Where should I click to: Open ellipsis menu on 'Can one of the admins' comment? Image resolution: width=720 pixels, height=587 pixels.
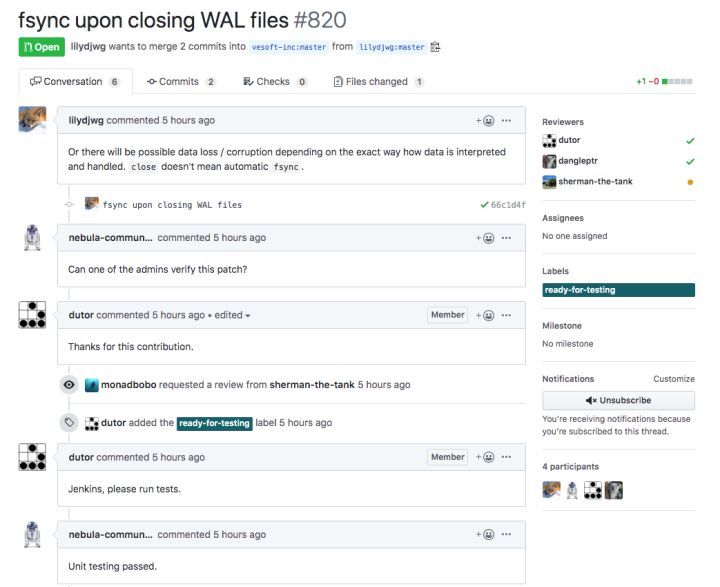pos(506,238)
